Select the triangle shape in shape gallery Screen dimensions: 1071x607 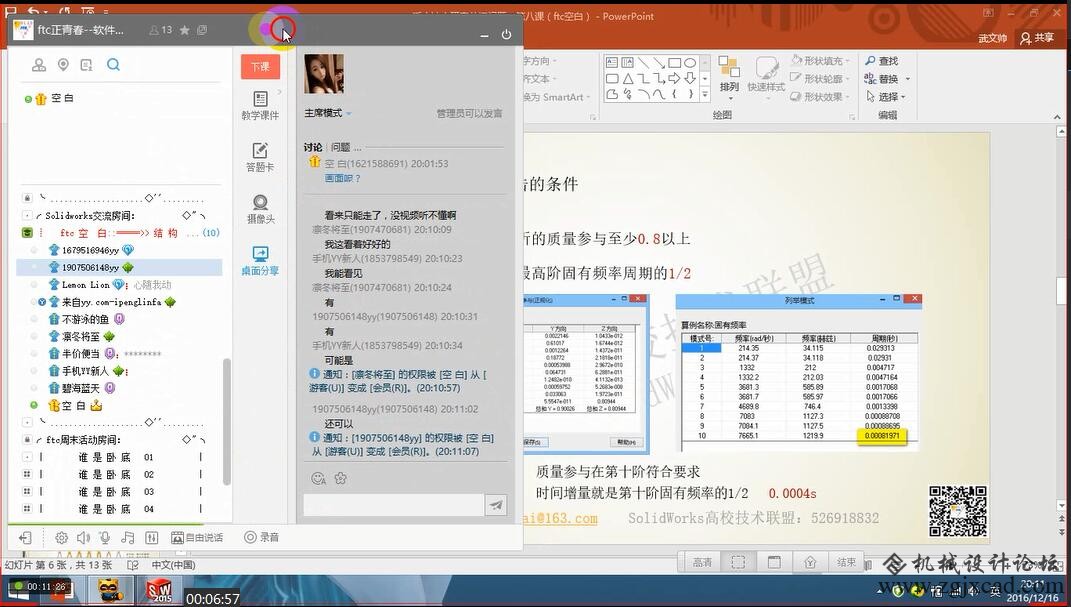[x=627, y=79]
